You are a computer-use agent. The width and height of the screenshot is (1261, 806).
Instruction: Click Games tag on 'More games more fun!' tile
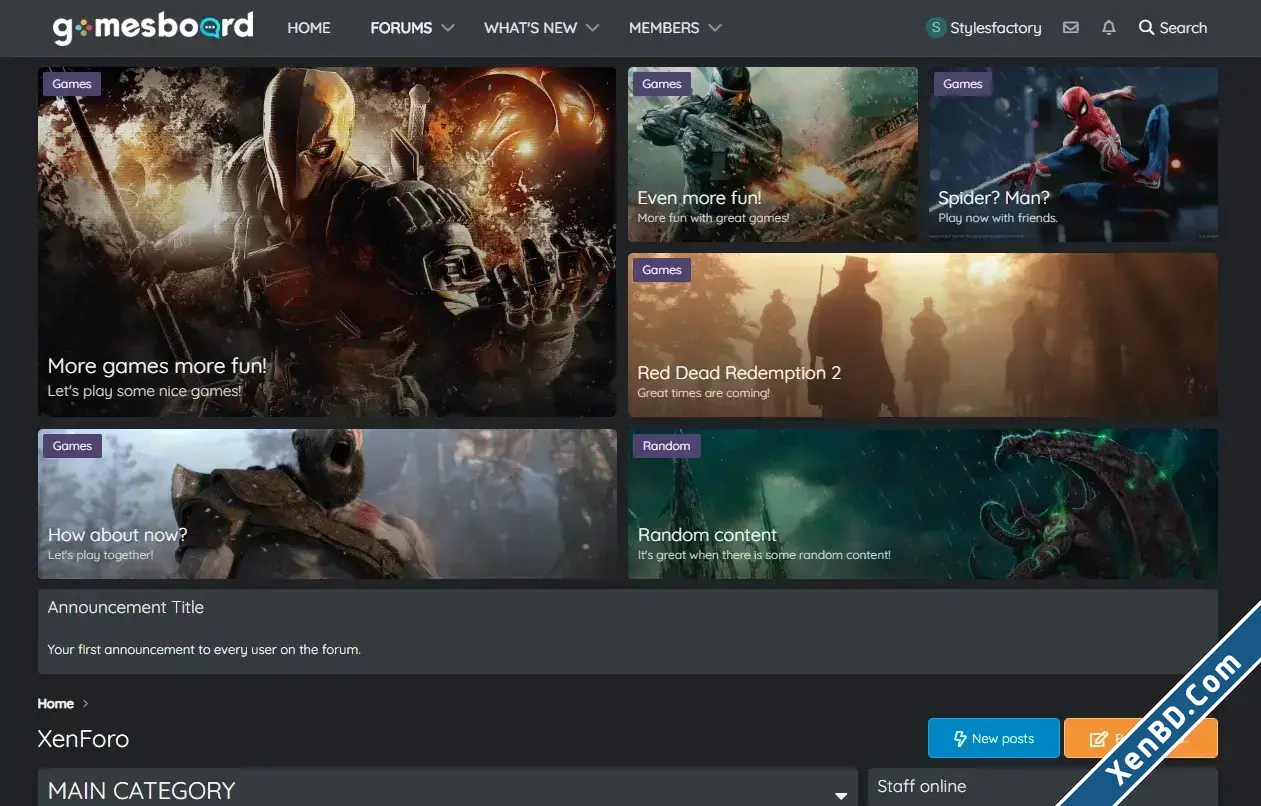click(x=72, y=84)
